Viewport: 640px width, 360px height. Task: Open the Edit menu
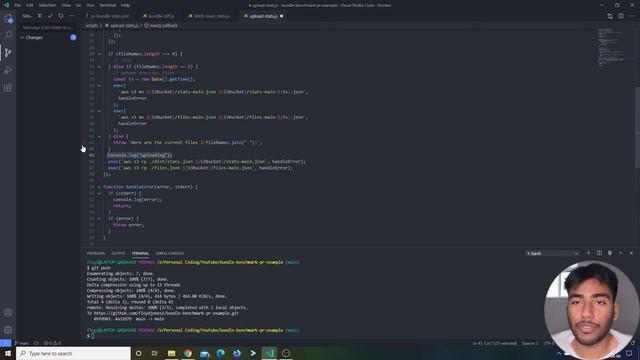29,5
